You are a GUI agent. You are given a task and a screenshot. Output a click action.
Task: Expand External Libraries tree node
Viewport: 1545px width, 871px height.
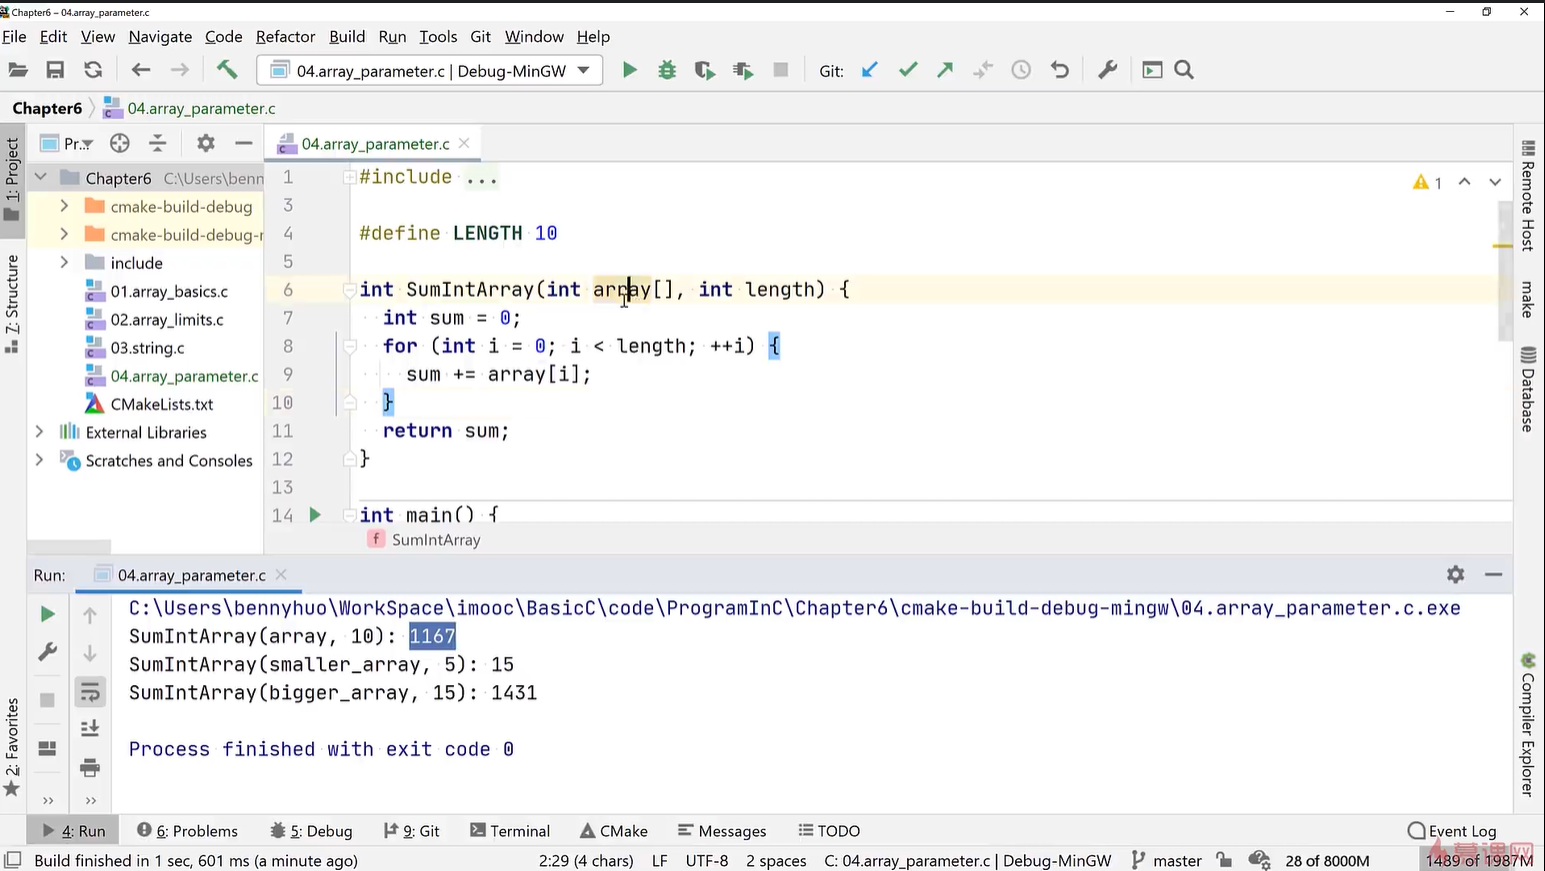pos(39,432)
